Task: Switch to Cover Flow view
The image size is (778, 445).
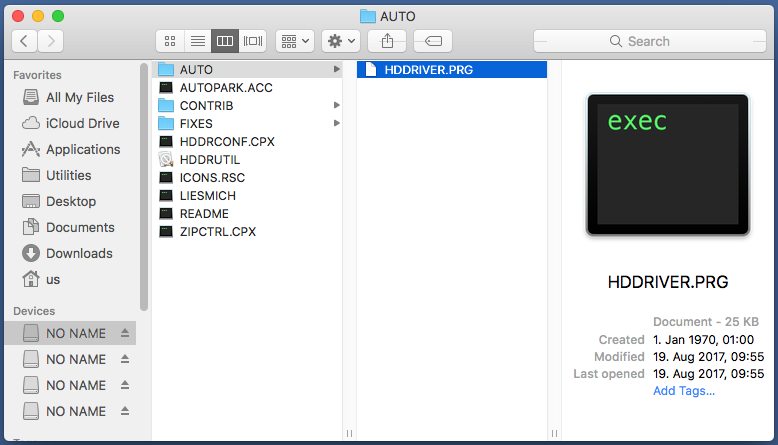Action: (253, 41)
